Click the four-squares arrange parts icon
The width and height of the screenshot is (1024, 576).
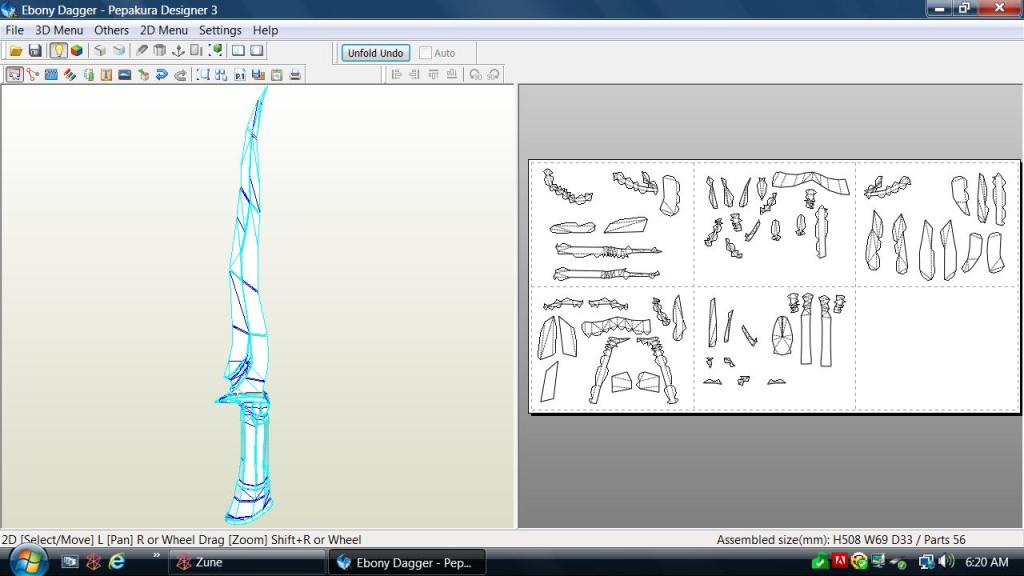point(221,74)
